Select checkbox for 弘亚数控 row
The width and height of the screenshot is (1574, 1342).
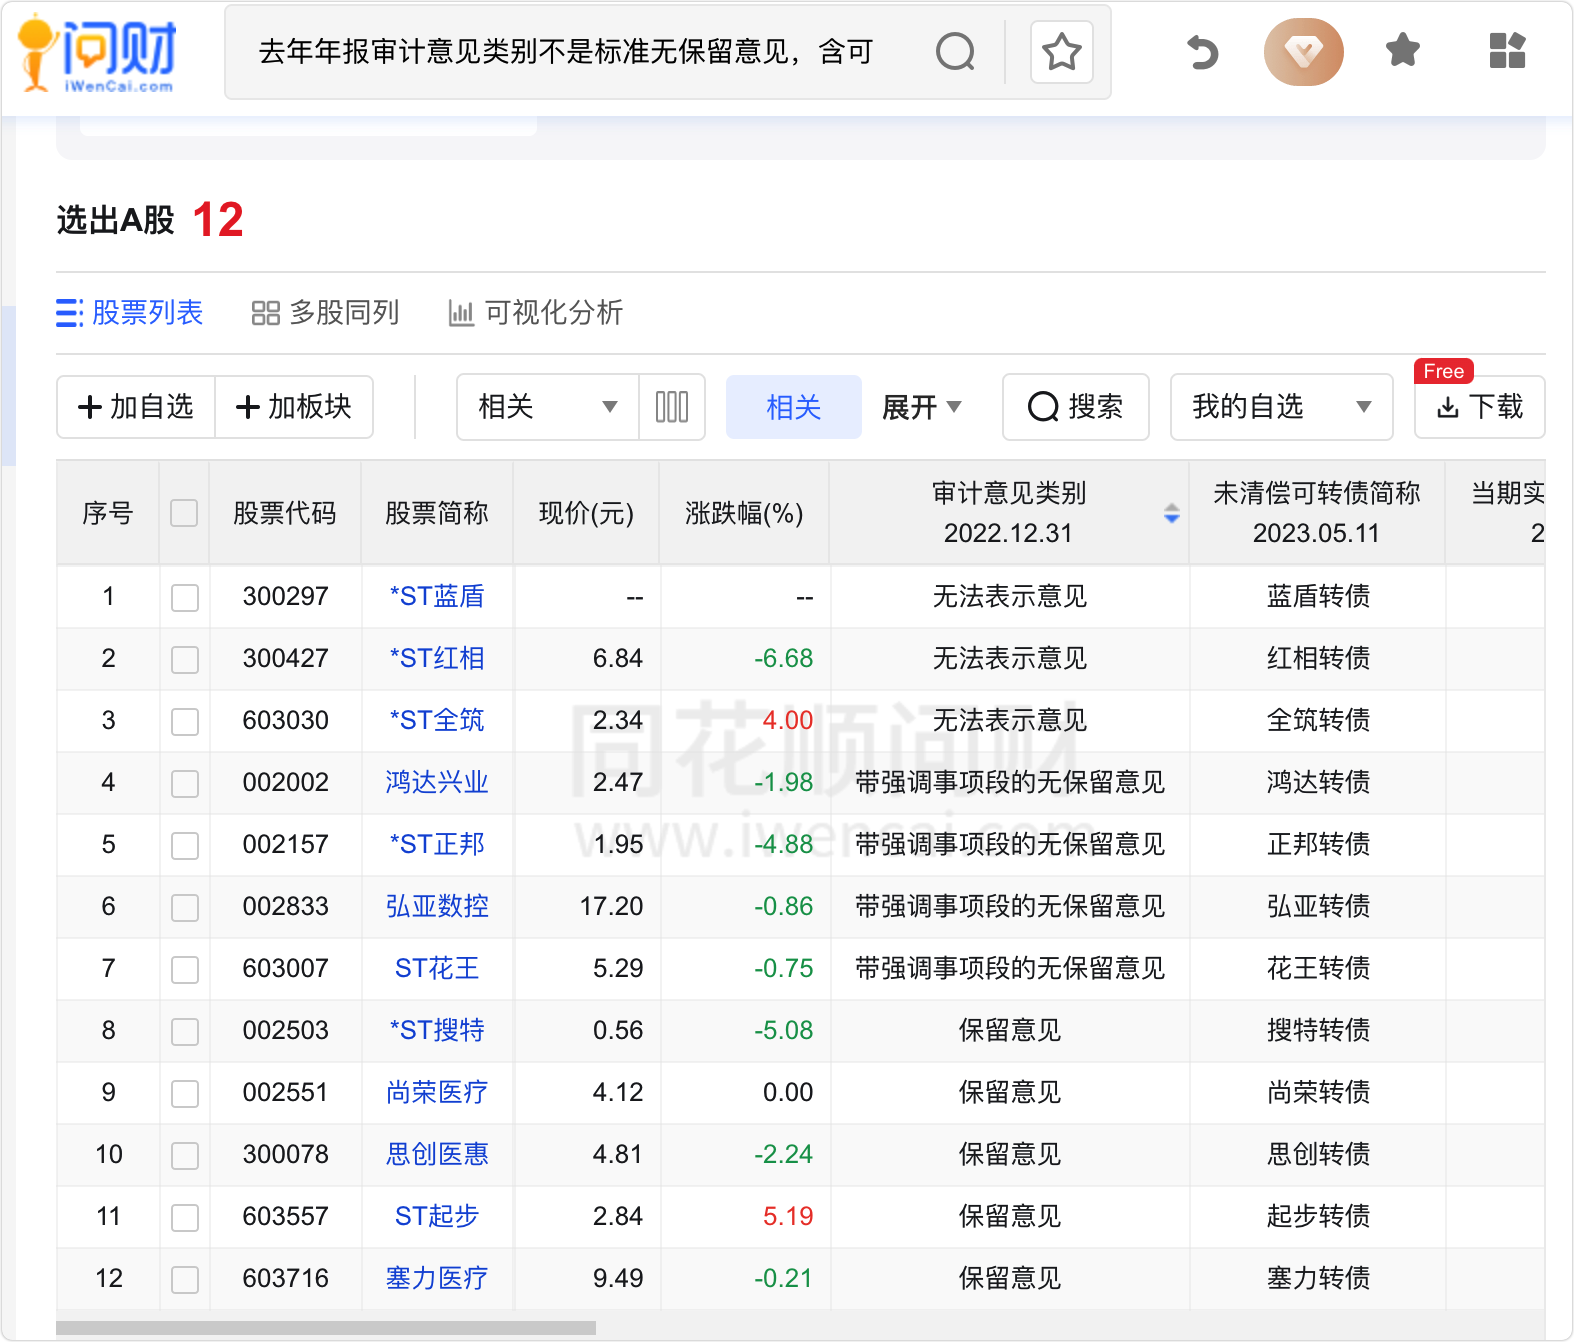(185, 908)
